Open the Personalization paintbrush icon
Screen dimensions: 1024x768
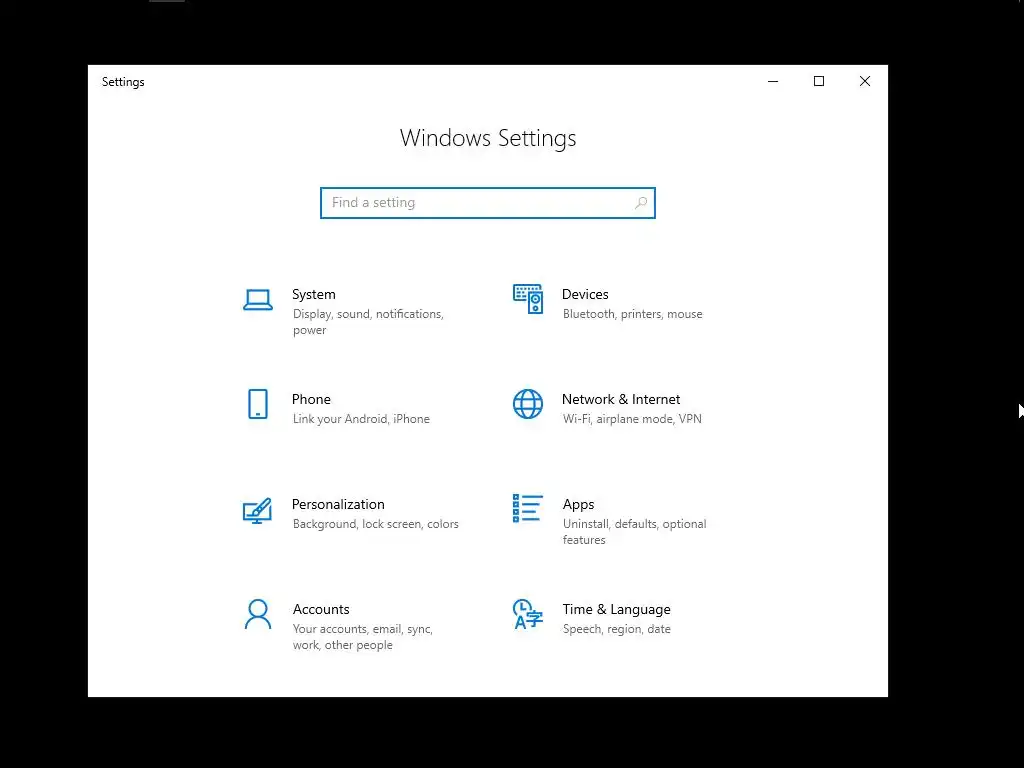[x=257, y=511]
